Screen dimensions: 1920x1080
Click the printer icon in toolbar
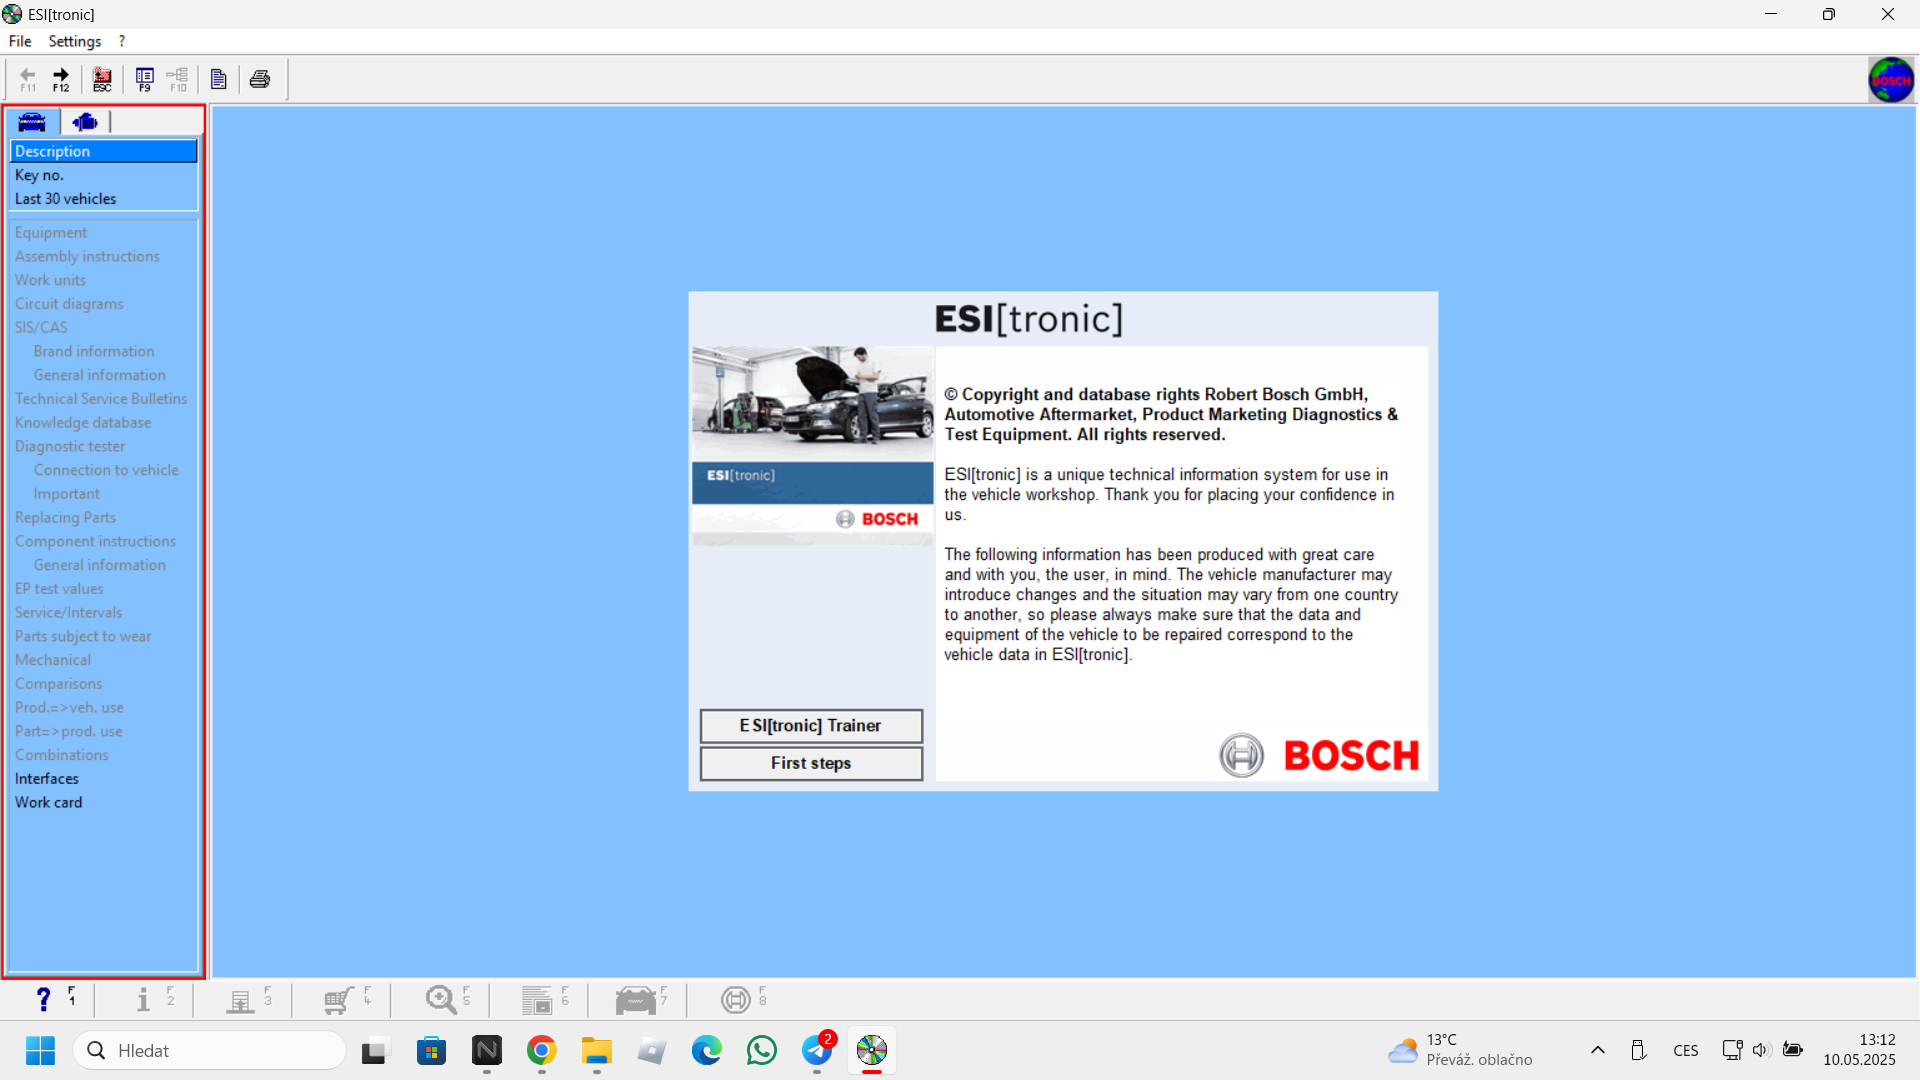(260, 79)
